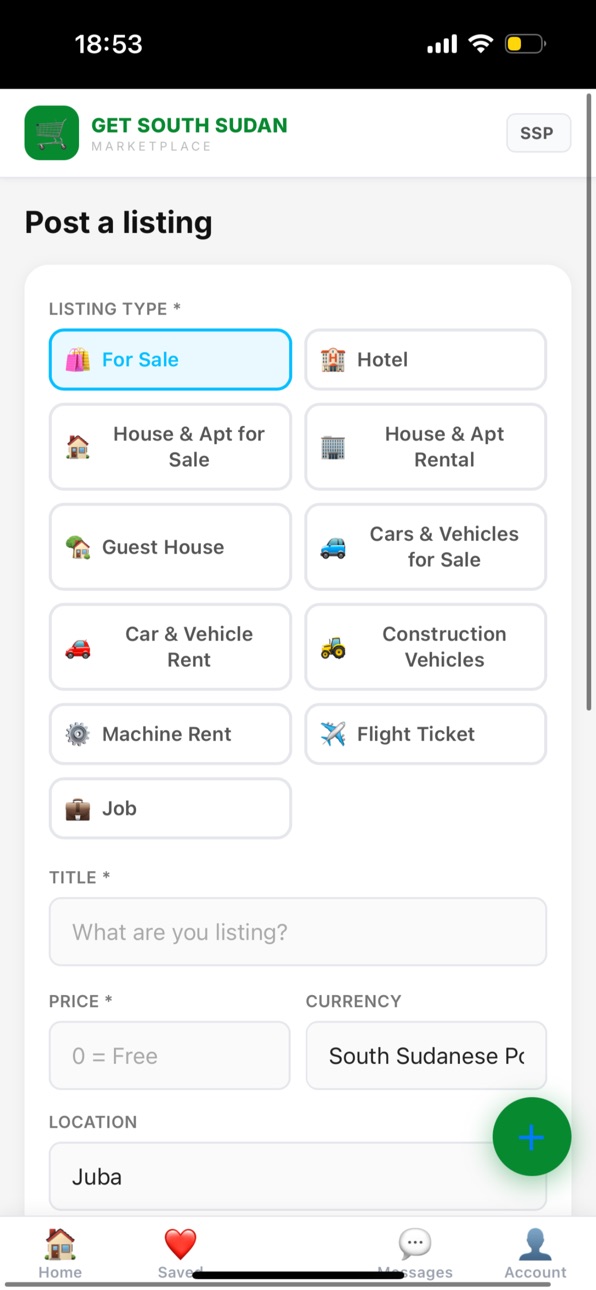The image size is (596, 1290).
Task: Choose Cars & Vehicles for Sale type
Action: pos(426,547)
